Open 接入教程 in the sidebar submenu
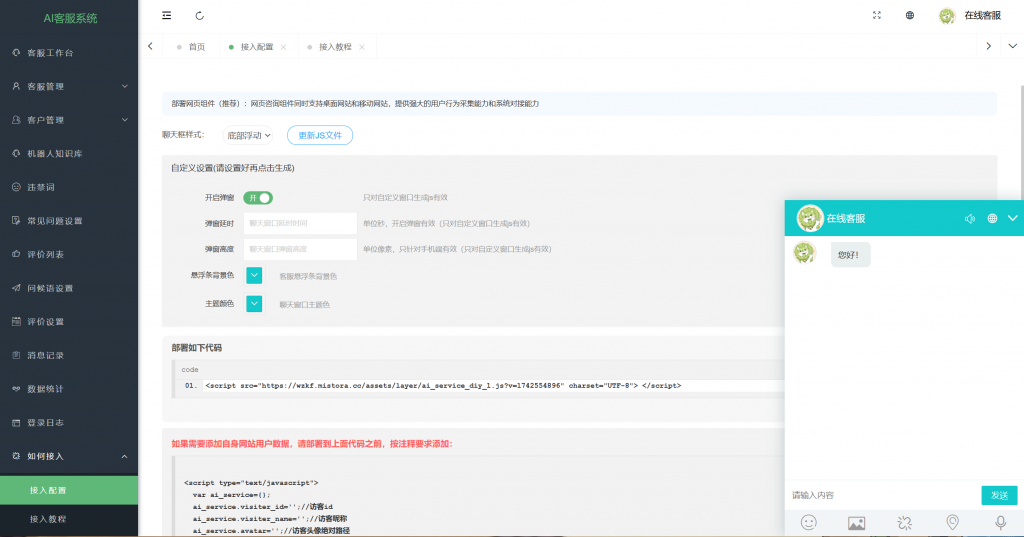1024x537 pixels. click(69, 519)
